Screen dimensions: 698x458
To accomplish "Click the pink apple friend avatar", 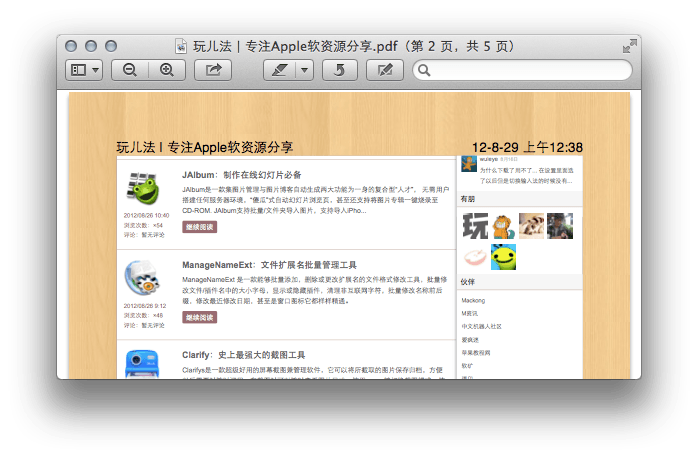I will point(475,257).
